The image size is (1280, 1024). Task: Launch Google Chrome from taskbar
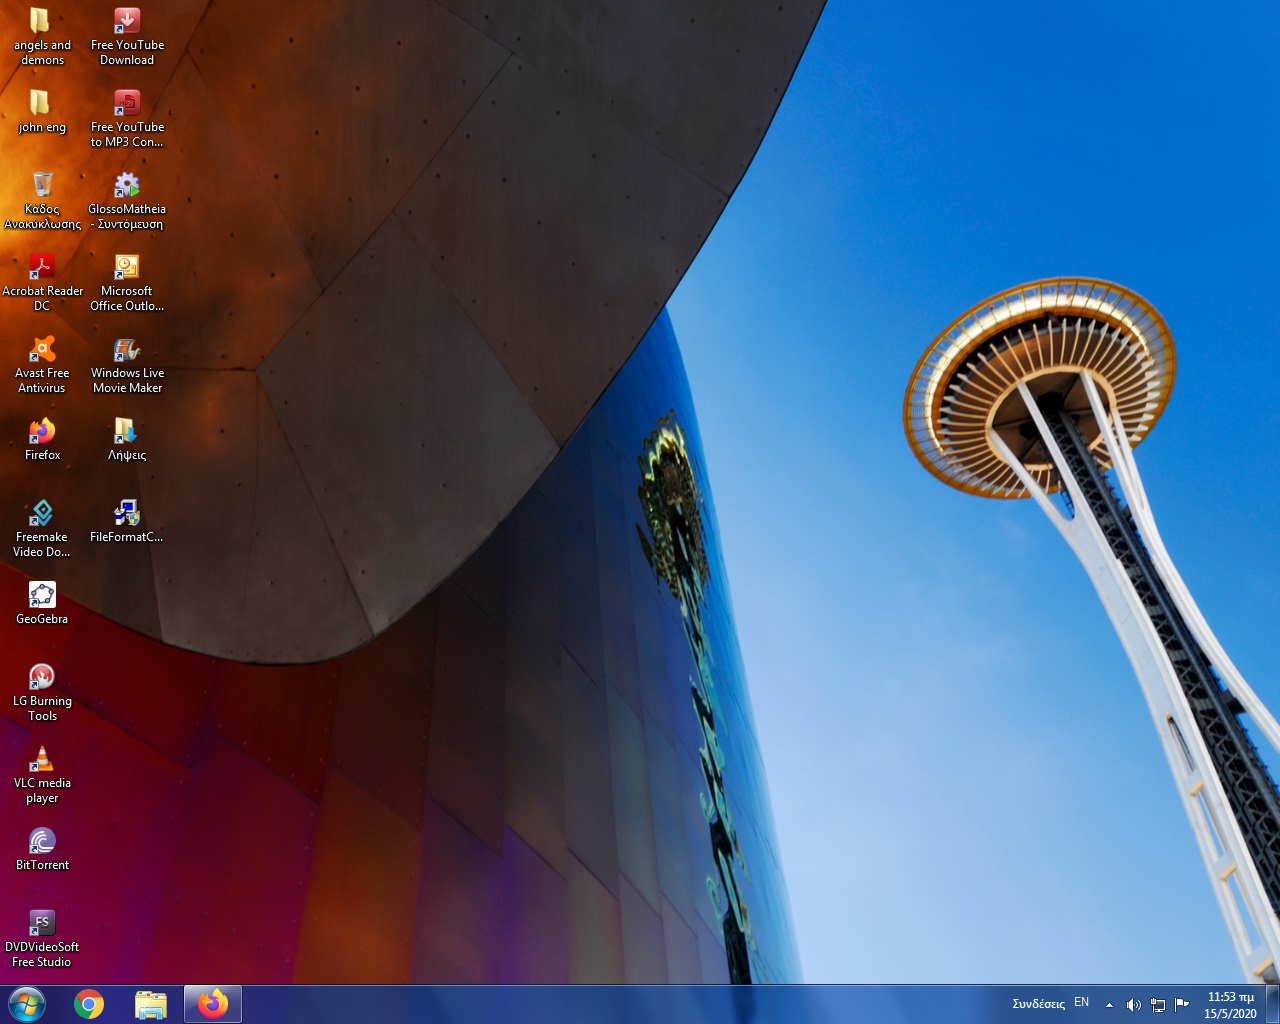89,1004
